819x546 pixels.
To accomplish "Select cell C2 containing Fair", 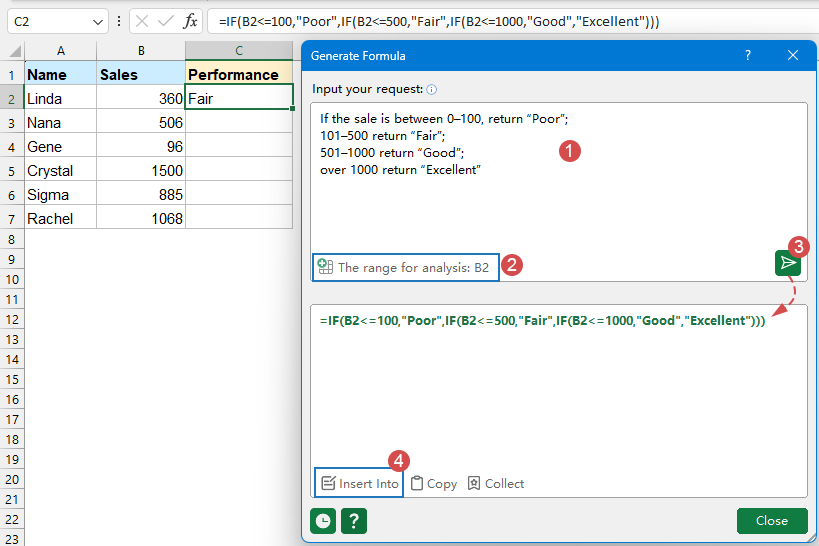I will 239,98.
